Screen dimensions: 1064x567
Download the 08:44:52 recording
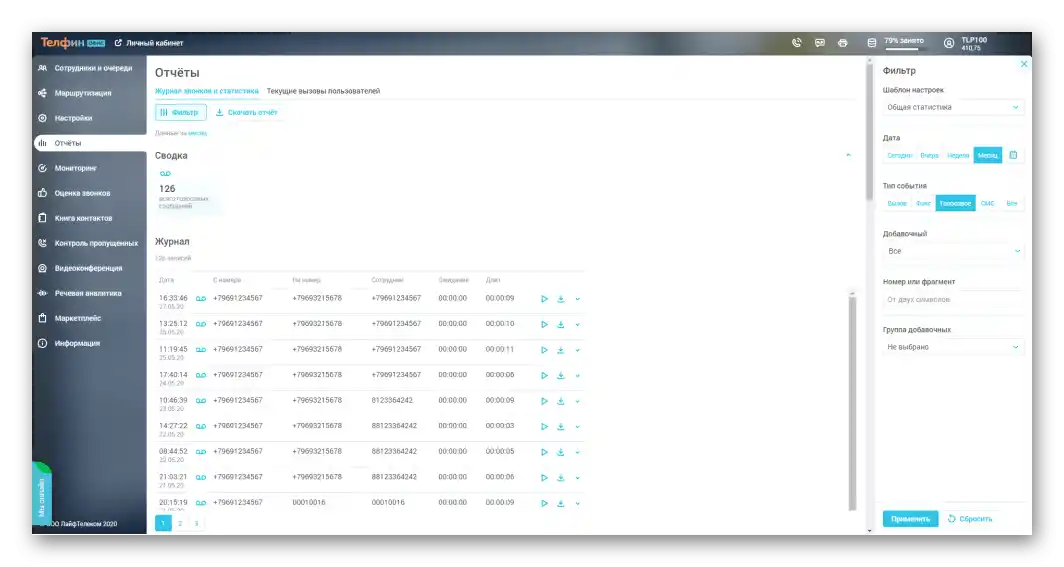[x=560, y=452]
